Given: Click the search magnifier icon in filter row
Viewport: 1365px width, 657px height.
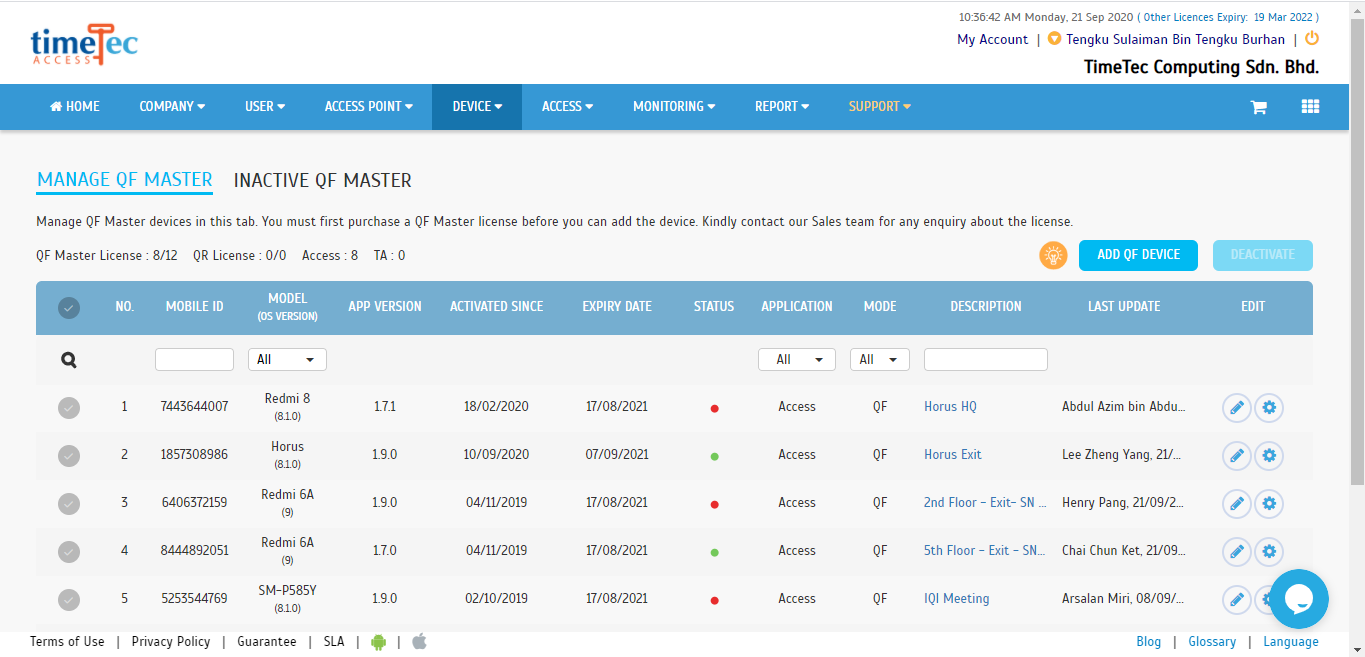Looking at the screenshot, I should (69, 360).
